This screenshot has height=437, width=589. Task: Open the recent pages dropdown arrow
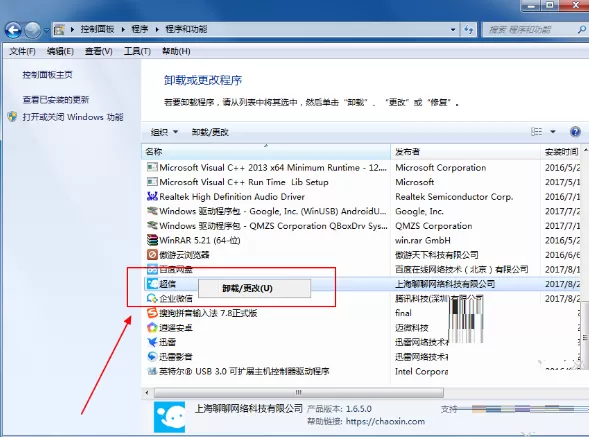(x=46, y=30)
